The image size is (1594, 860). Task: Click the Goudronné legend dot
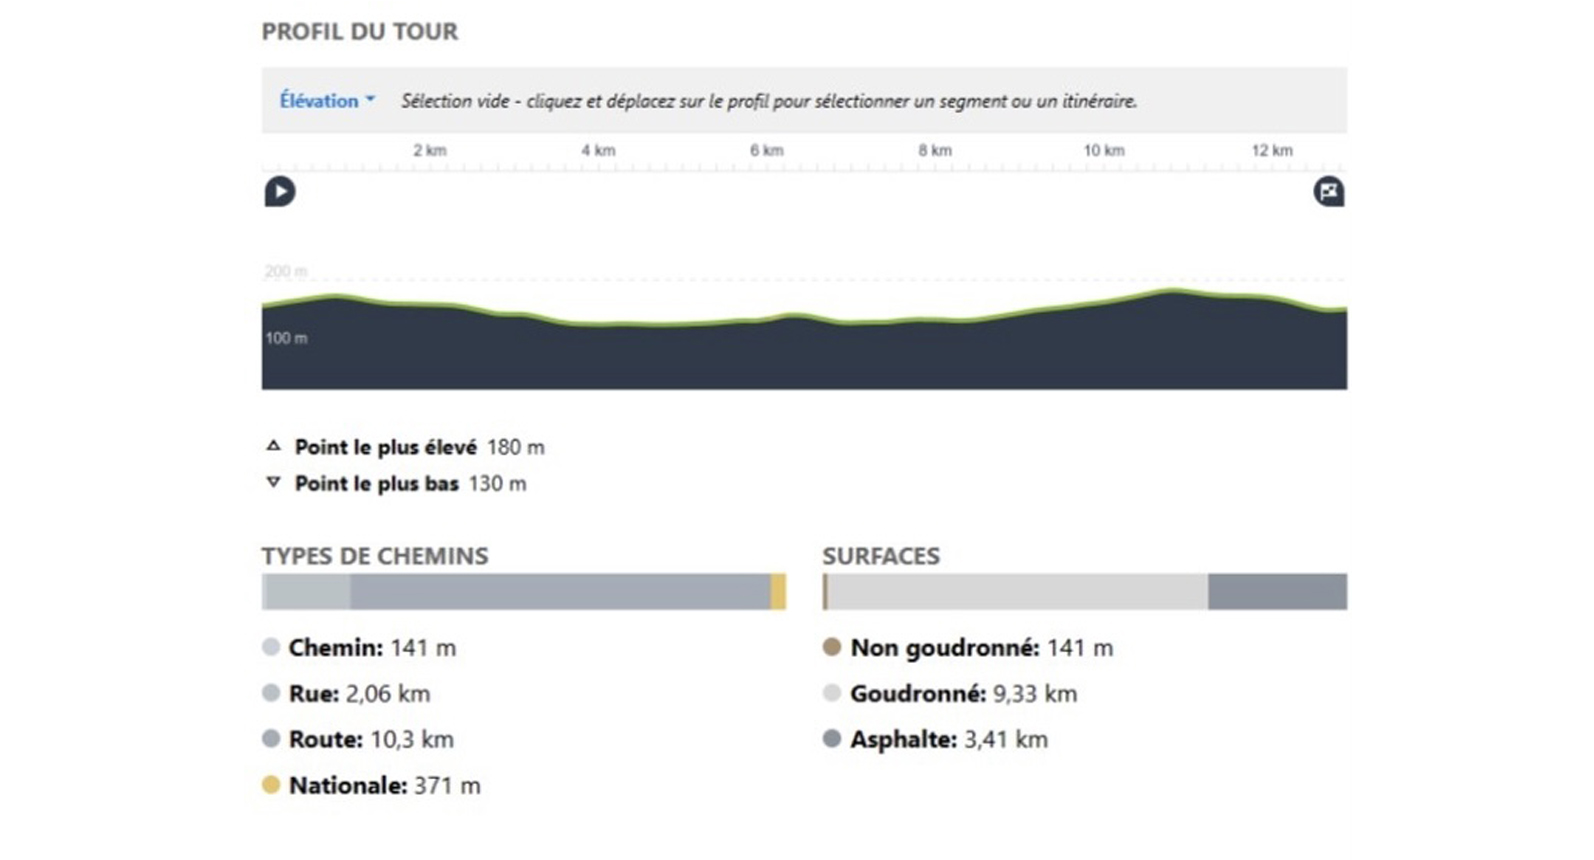(x=832, y=693)
